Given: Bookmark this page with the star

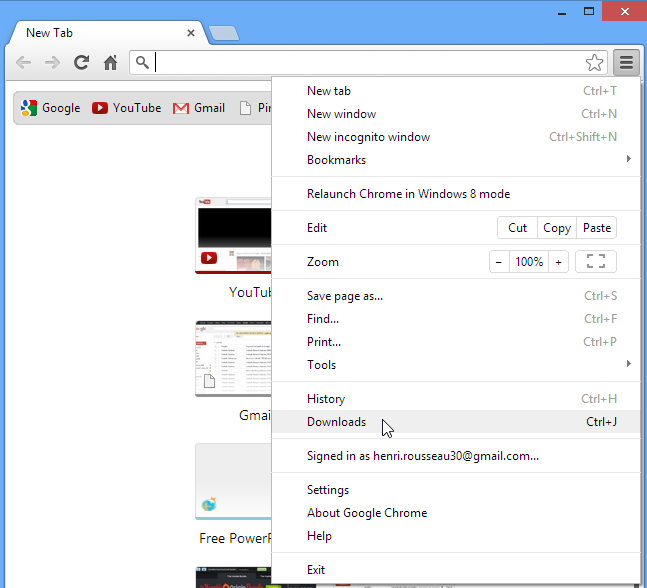Looking at the screenshot, I should (x=594, y=63).
